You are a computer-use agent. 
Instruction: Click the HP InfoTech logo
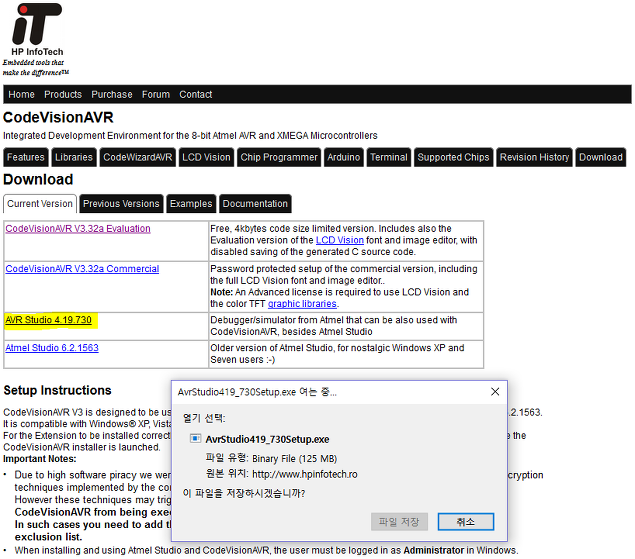(36, 39)
